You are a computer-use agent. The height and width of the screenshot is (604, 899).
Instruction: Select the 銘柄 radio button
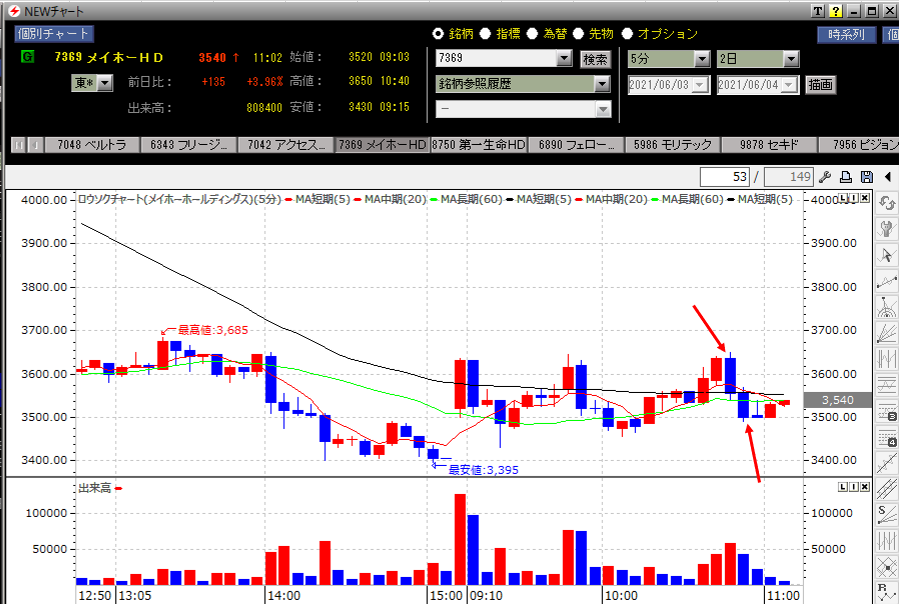[438, 34]
